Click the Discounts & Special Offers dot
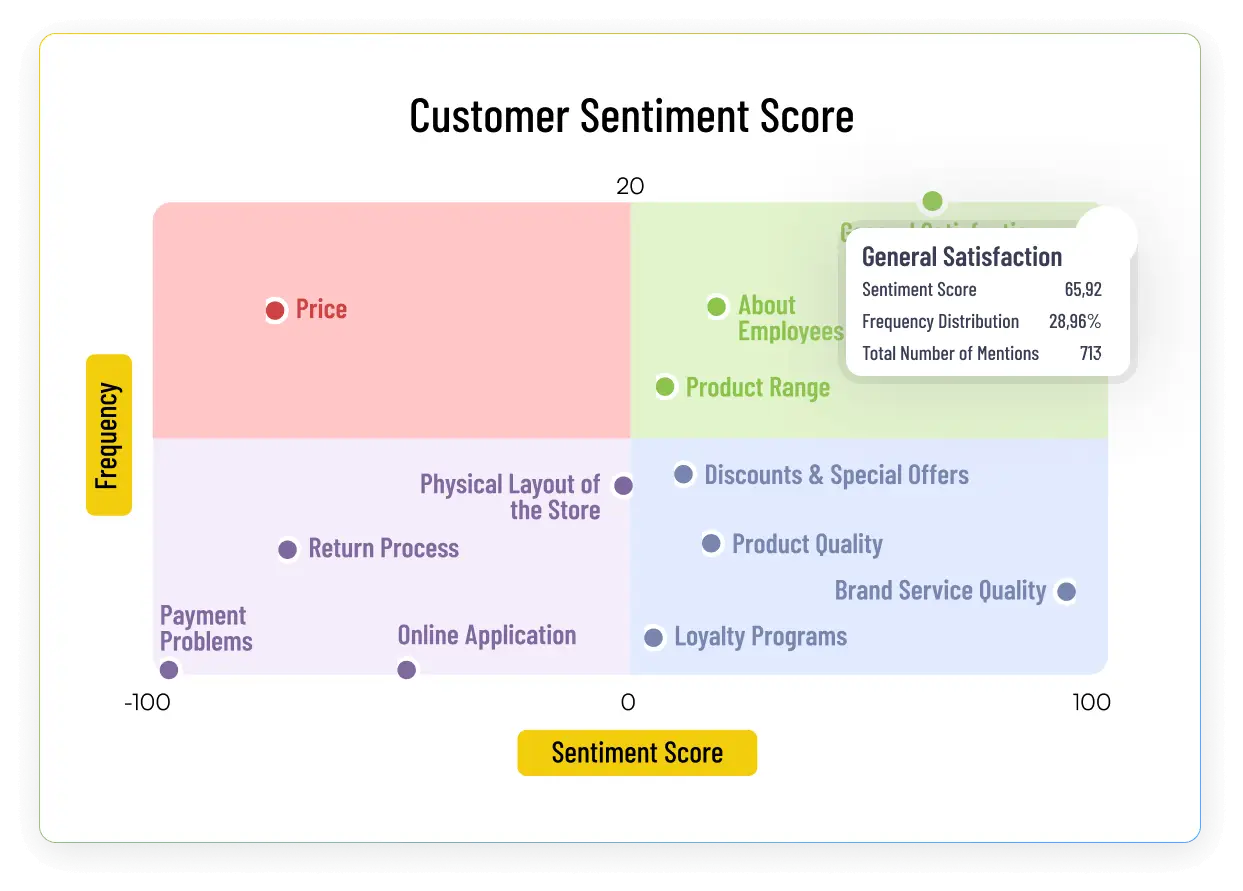 pos(684,474)
